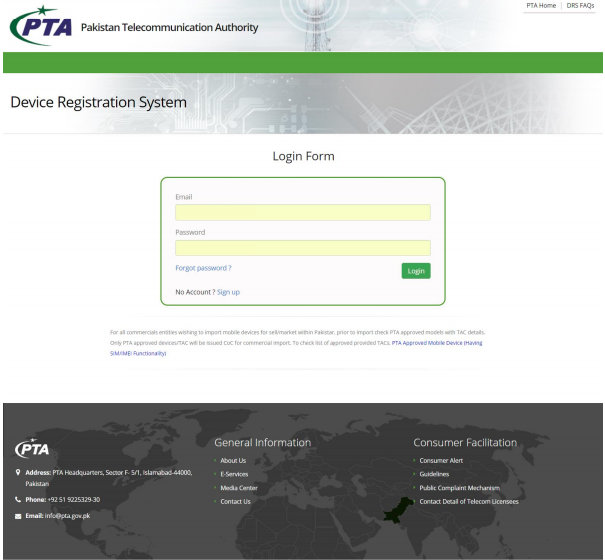Open Contact Us in General Information
The width and height of the screenshot is (605, 560).
[x=235, y=501]
